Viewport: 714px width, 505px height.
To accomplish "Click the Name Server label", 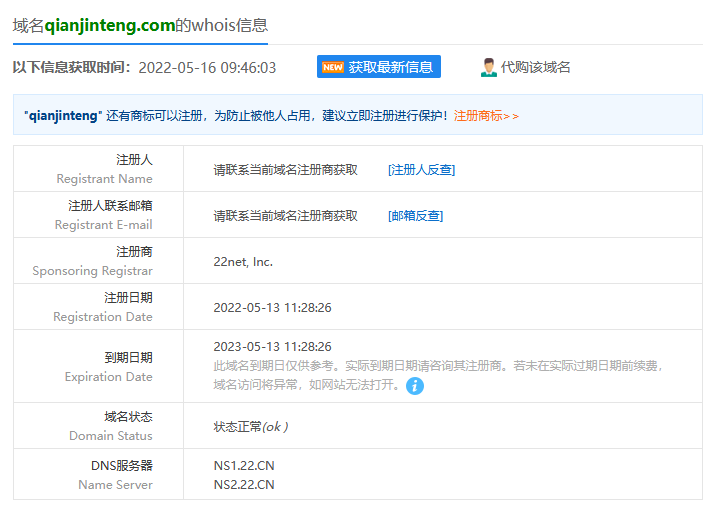I will point(115,485).
